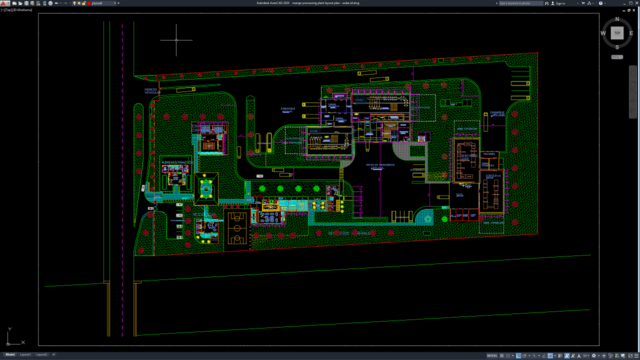Switch to the Layout2 tab
Viewport: 640px width, 360px height.
coord(41,355)
